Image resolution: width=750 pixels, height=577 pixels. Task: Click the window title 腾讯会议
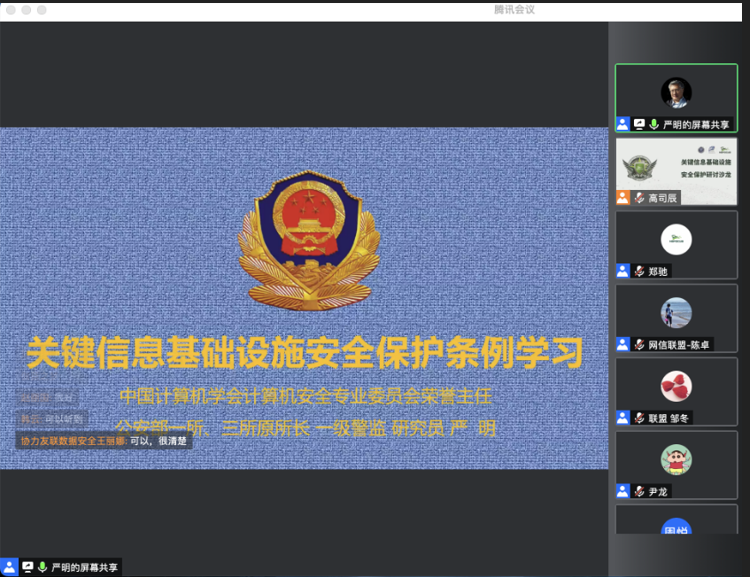pyautogui.click(x=514, y=10)
